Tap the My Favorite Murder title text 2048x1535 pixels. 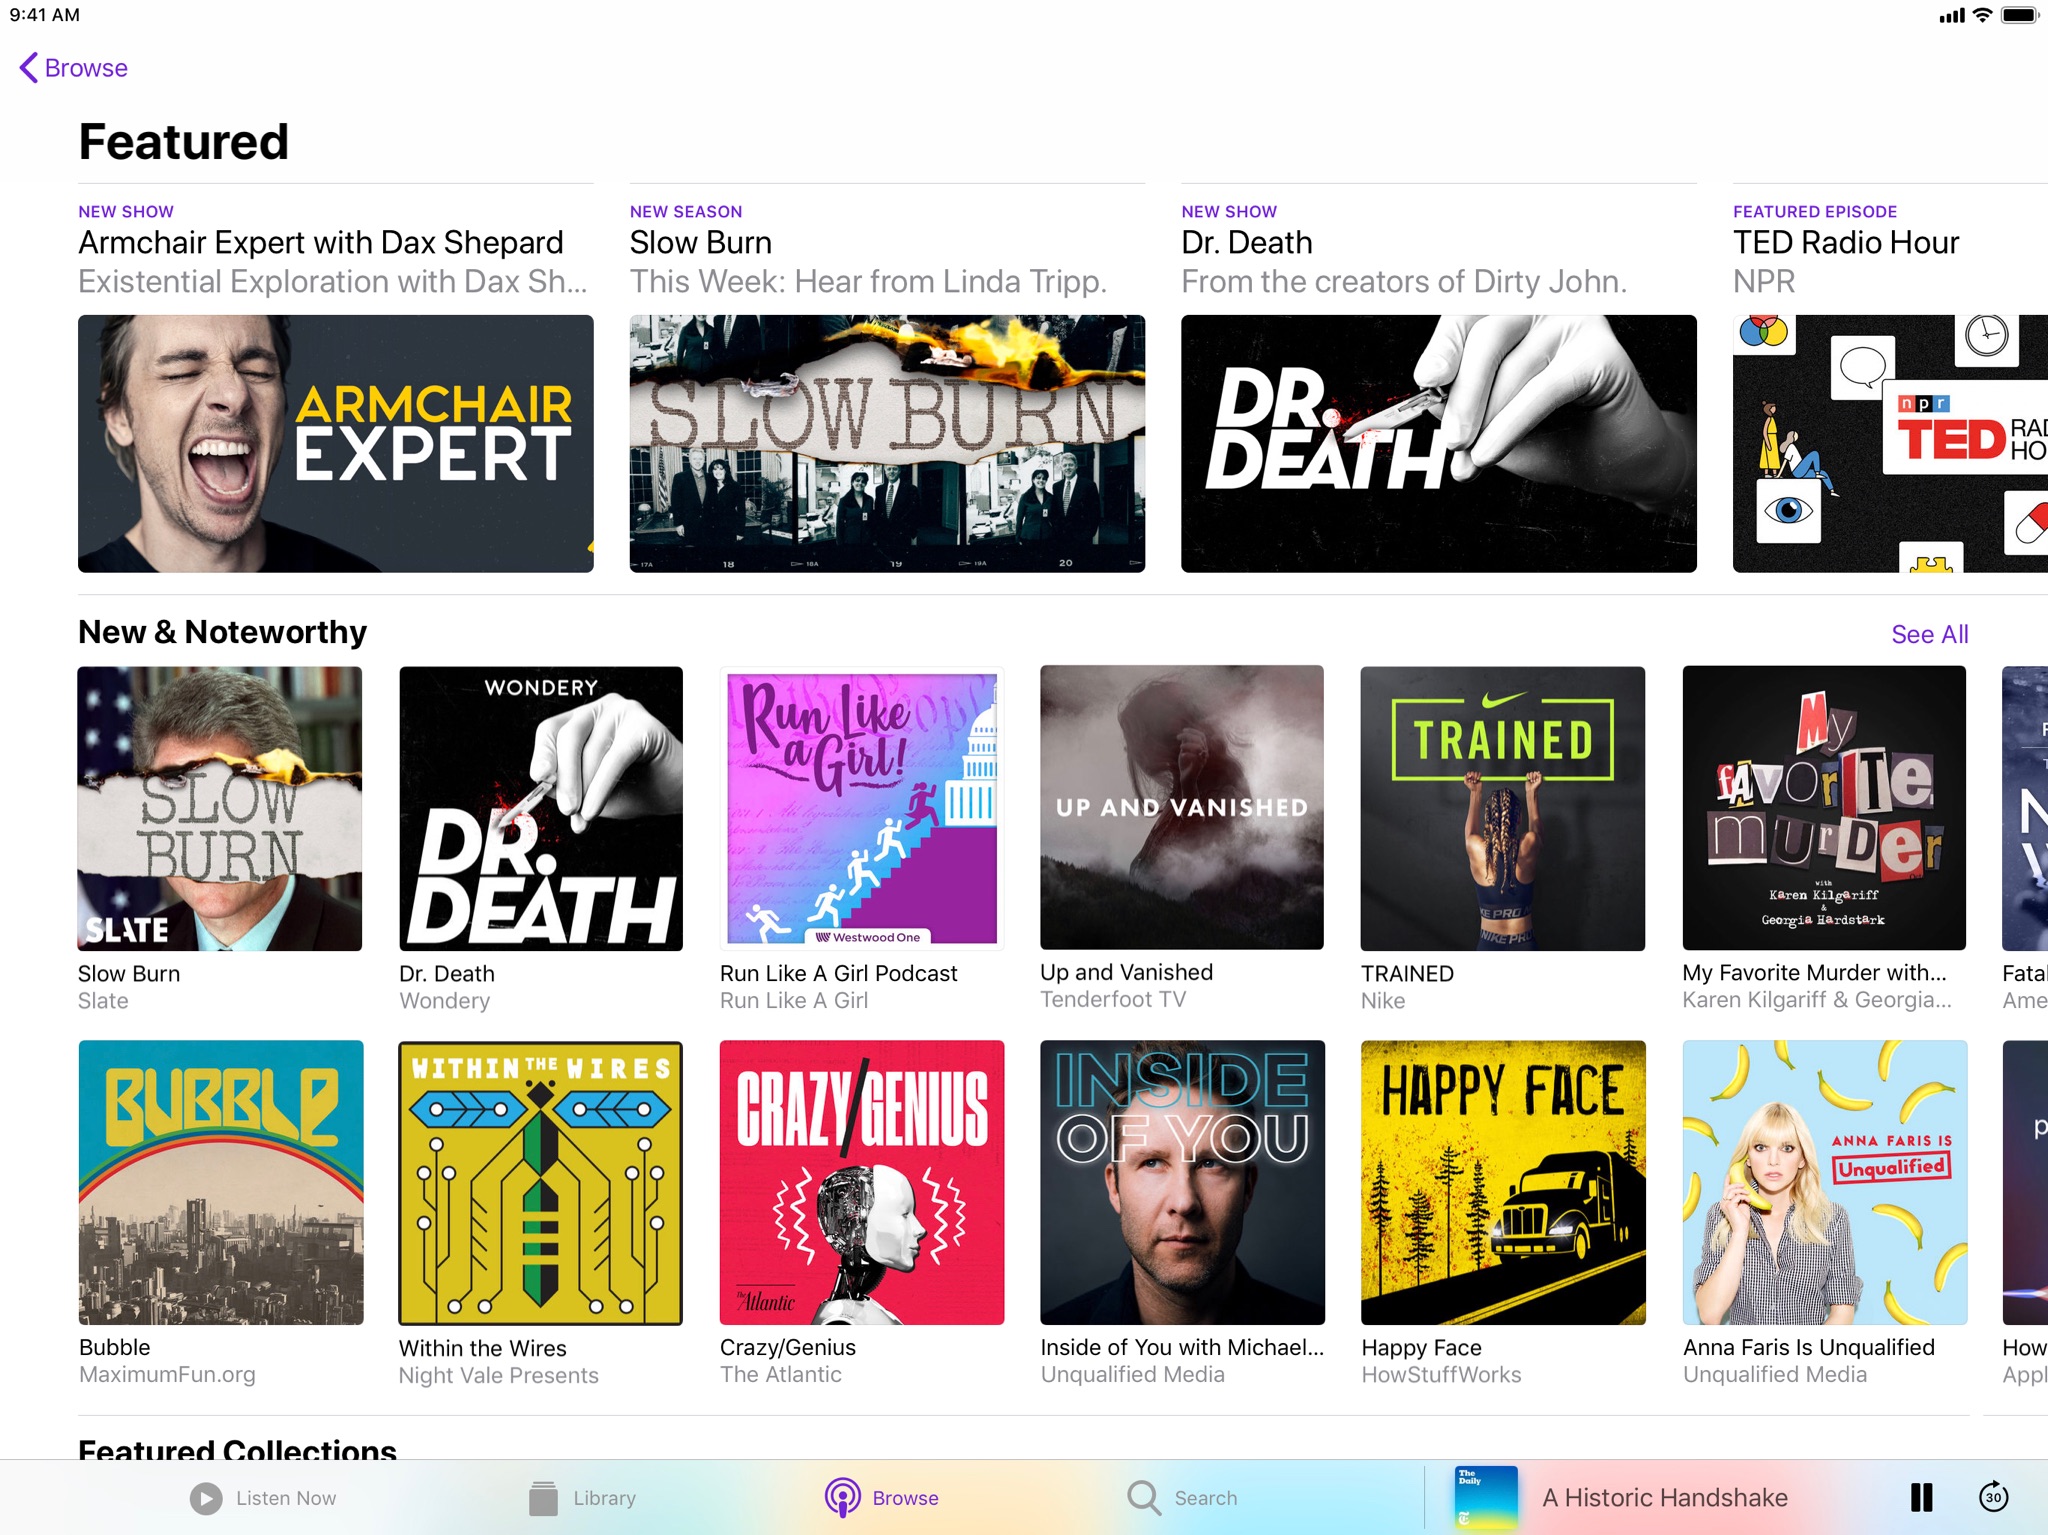[x=1815, y=972]
